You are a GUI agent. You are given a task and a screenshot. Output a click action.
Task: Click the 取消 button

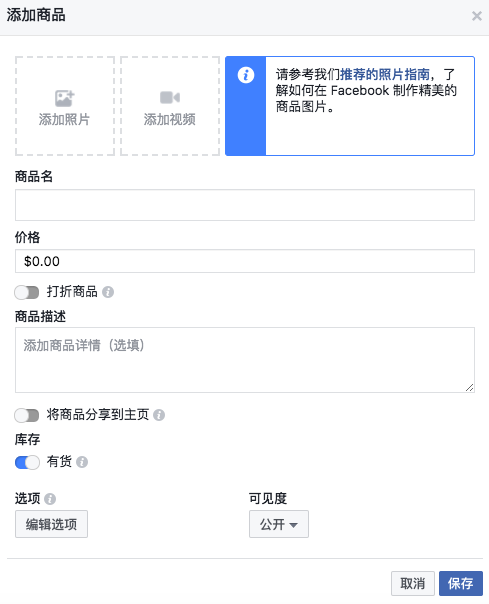click(413, 583)
